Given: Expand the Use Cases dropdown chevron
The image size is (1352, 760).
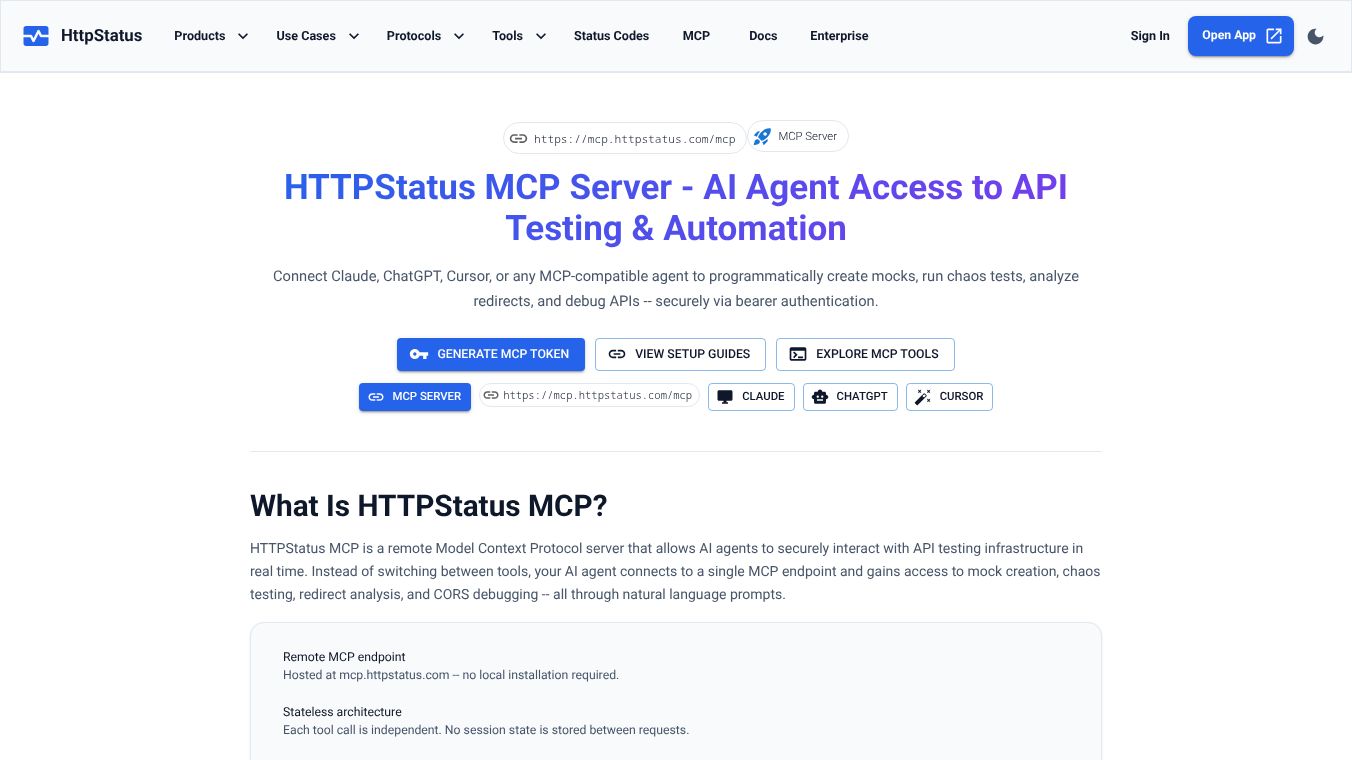Looking at the screenshot, I should 353,36.
